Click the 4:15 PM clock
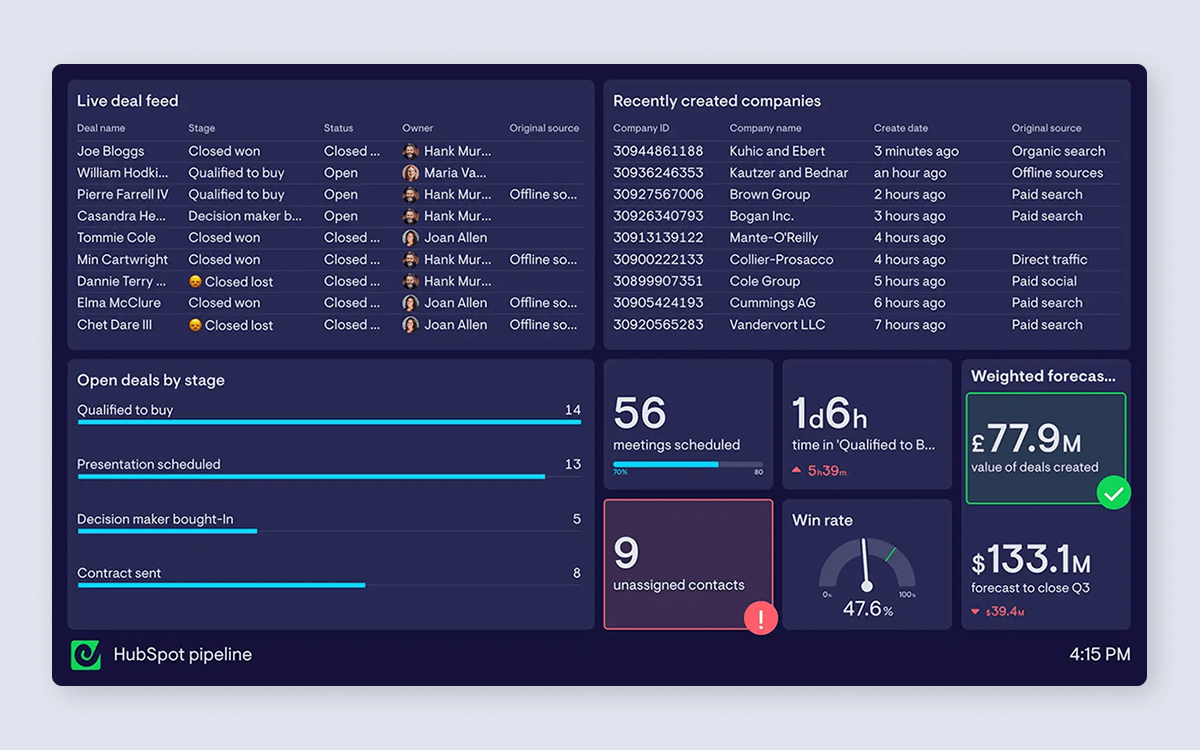1200x750 pixels. click(x=1099, y=655)
